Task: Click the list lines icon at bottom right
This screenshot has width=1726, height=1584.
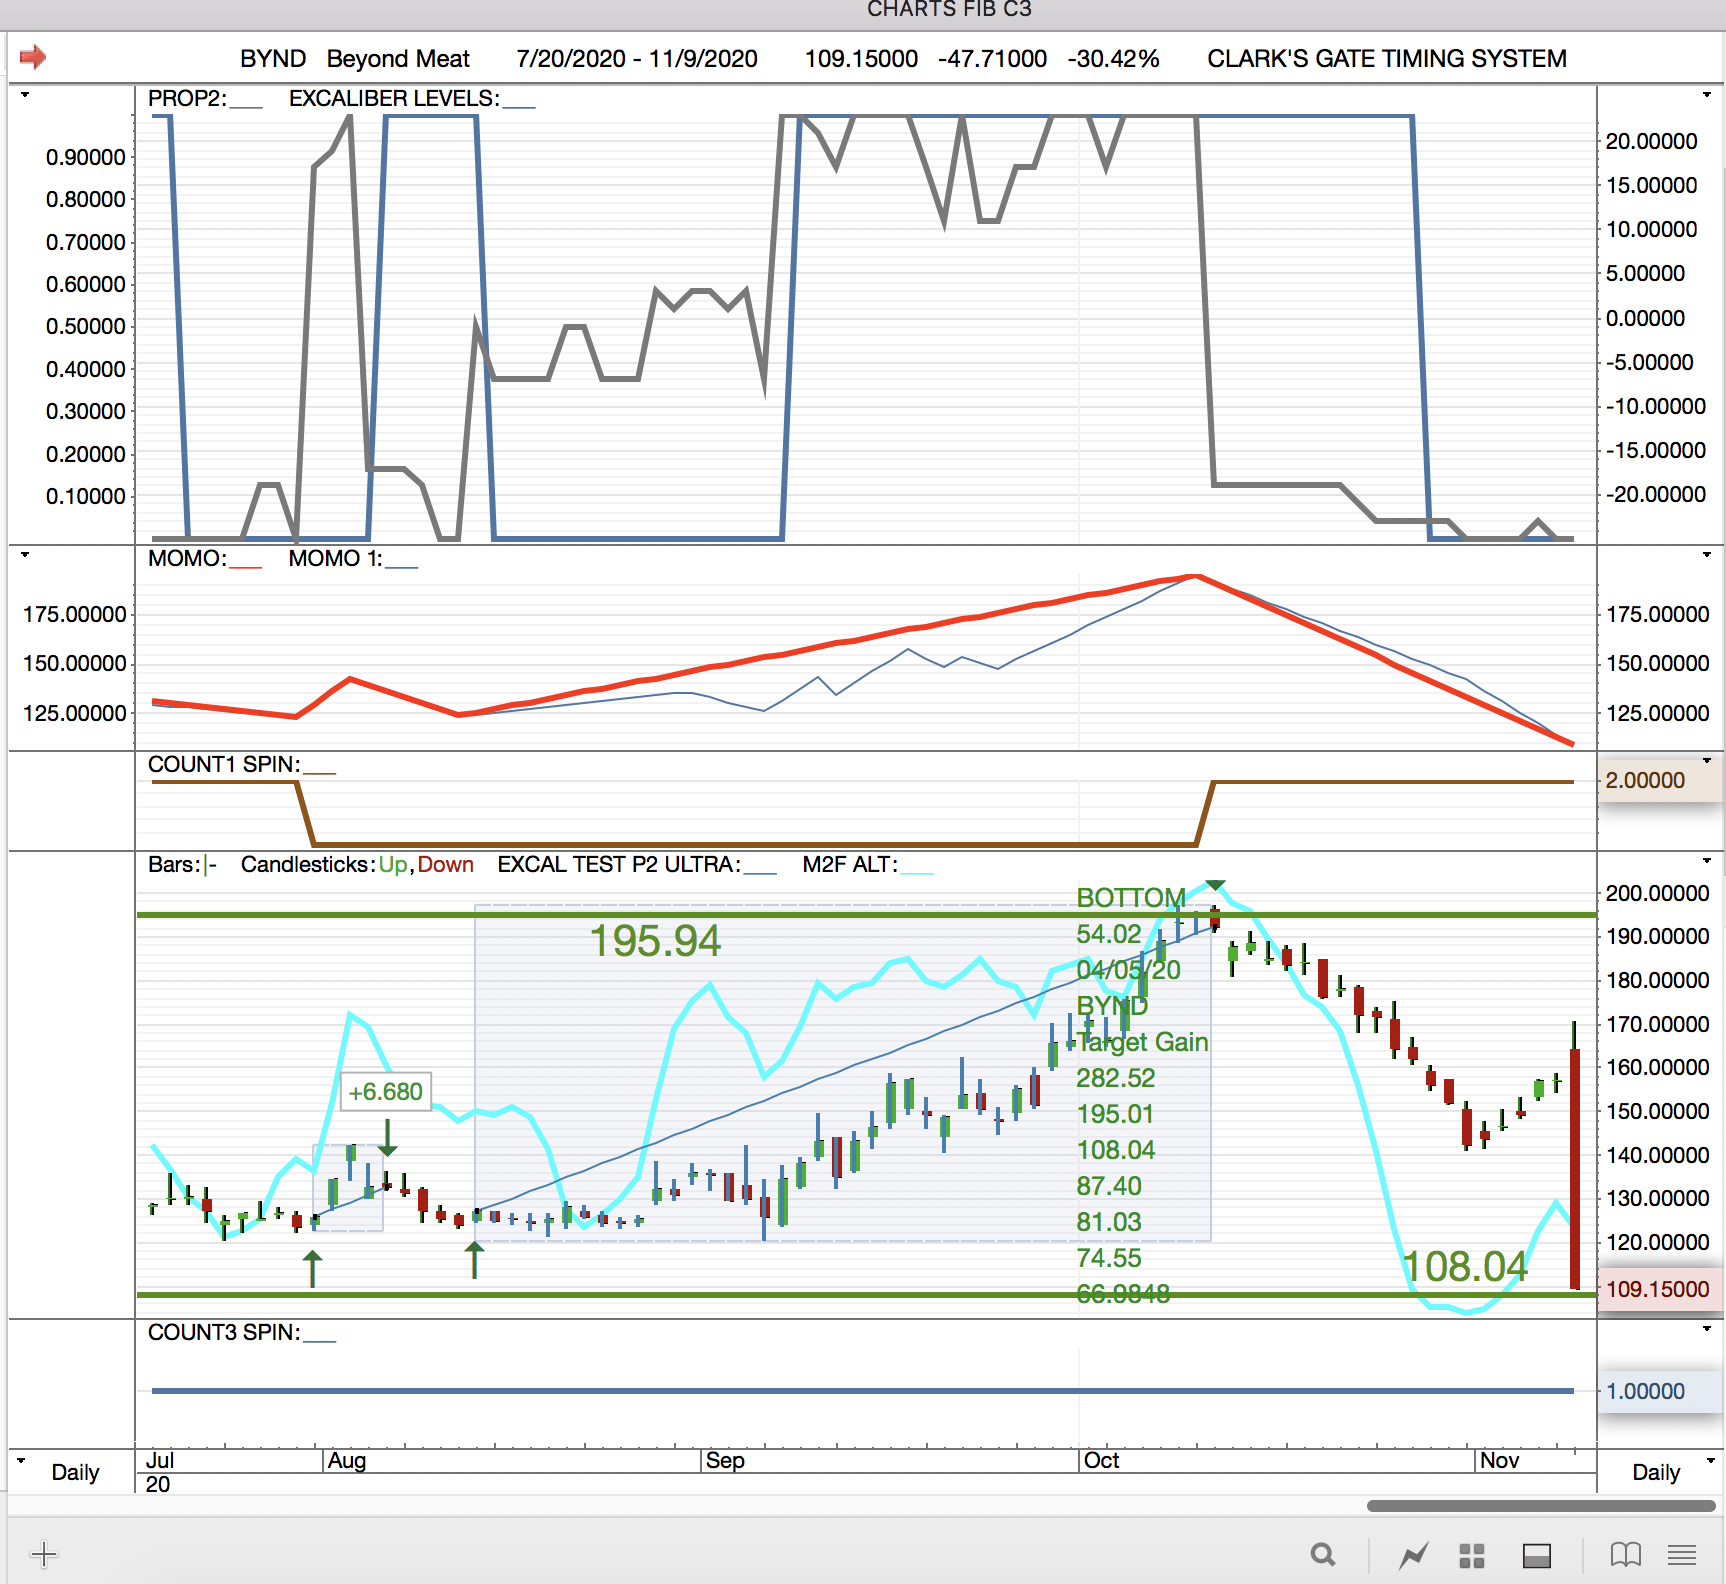Action: click(x=1682, y=1555)
